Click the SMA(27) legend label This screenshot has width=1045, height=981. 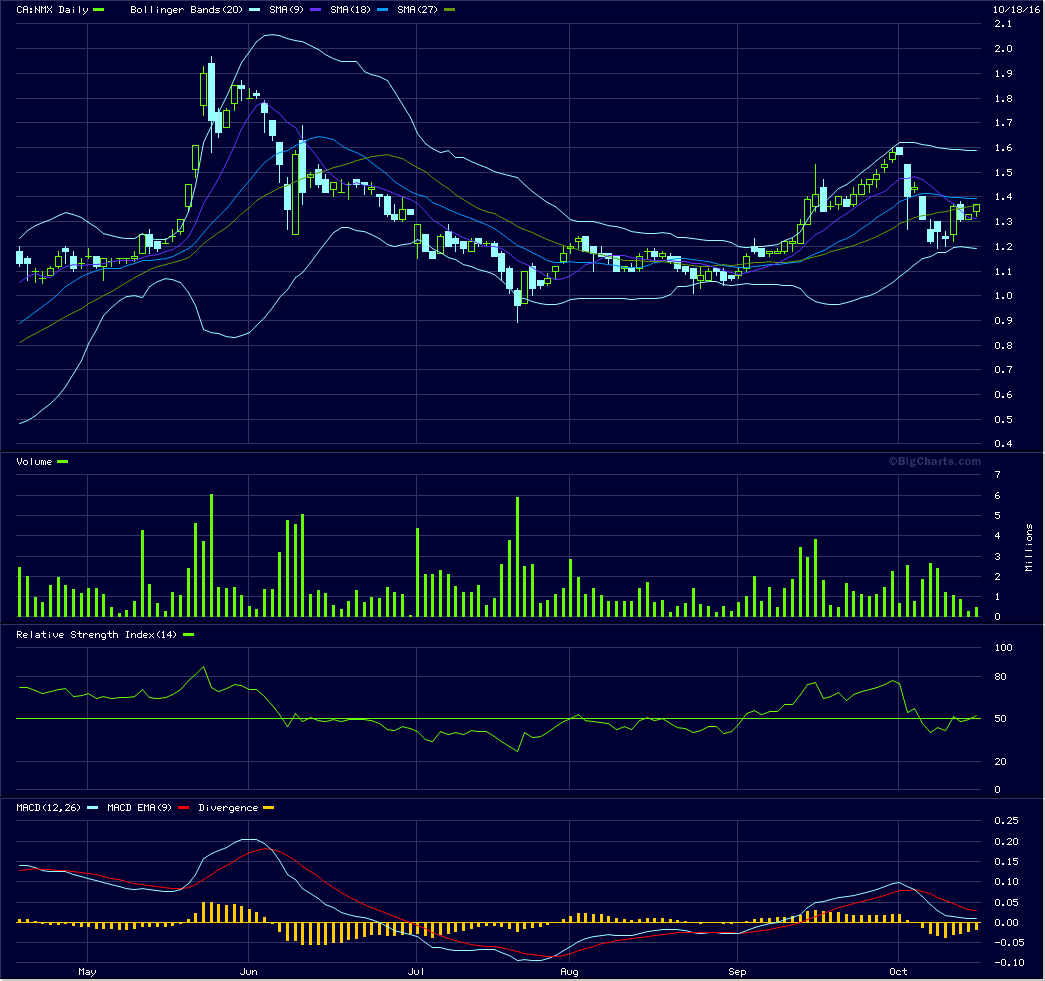coord(417,10)
